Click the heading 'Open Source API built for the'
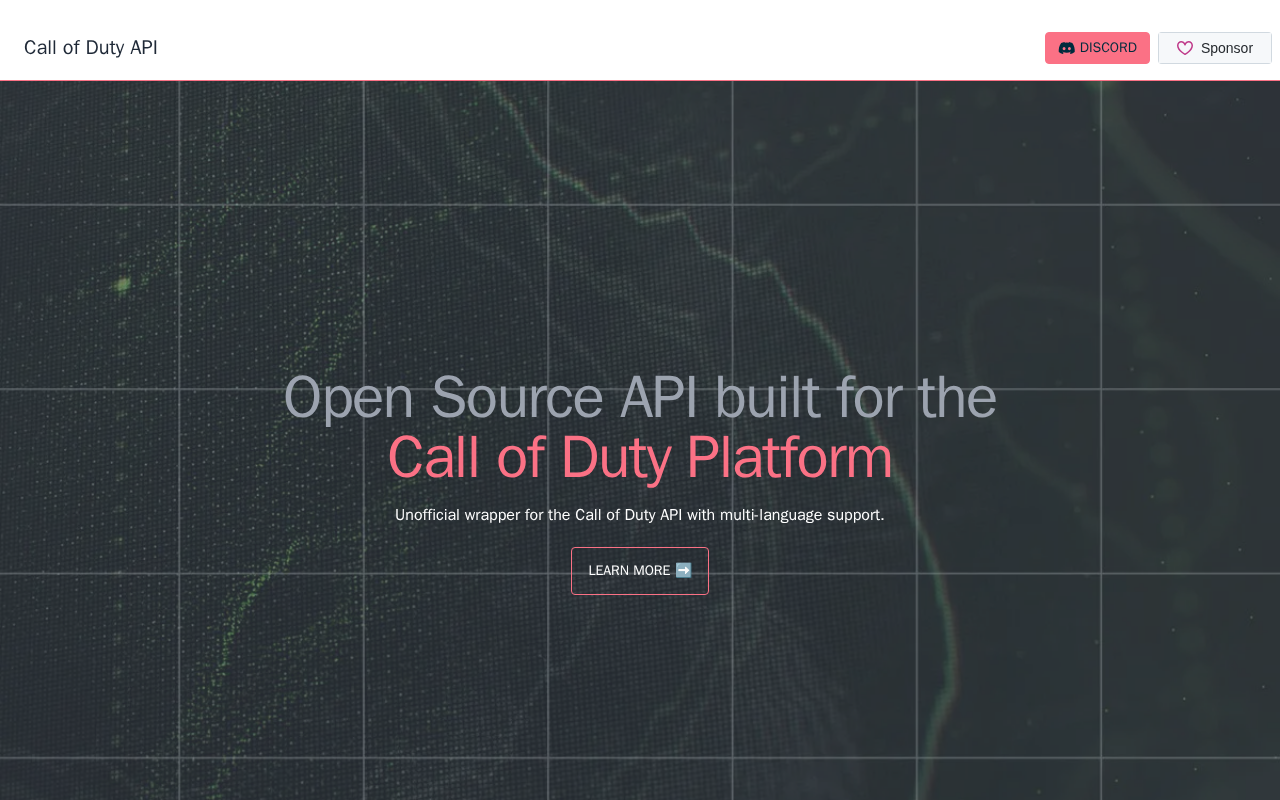 coord(640,397)
